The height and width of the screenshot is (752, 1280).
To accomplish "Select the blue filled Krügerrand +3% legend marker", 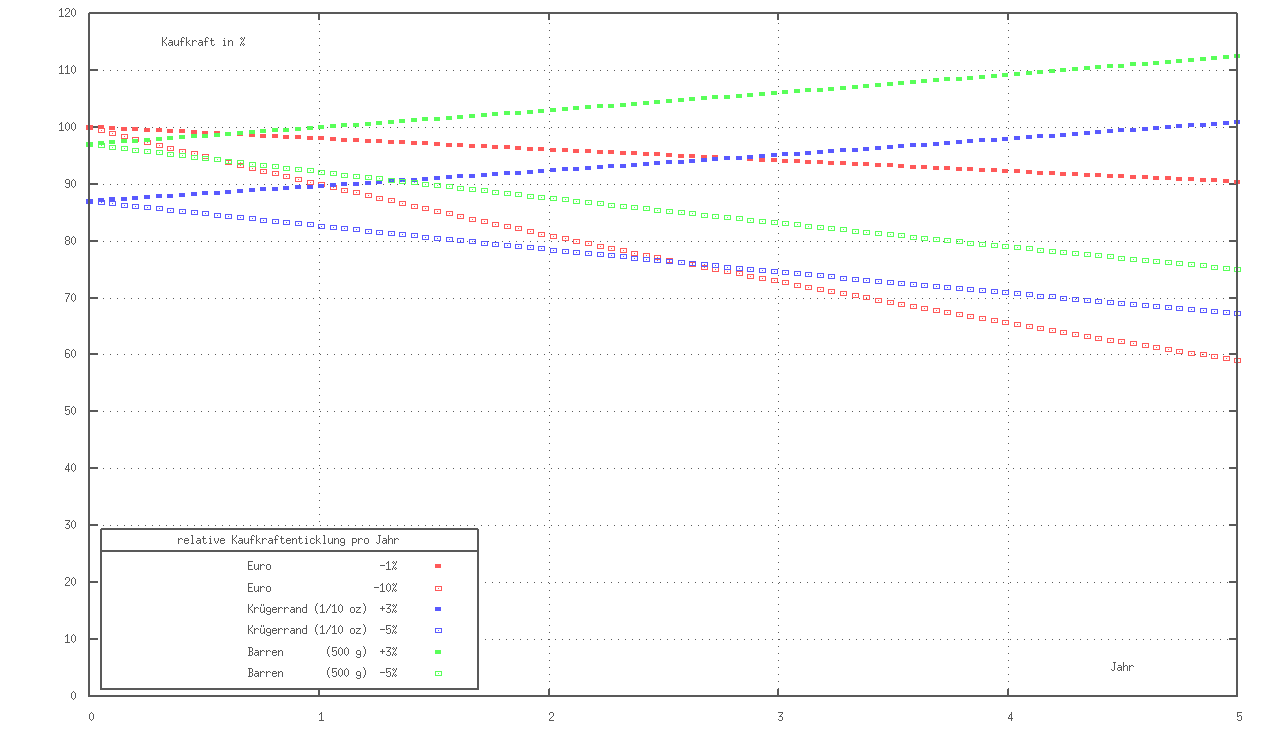I will [x=438, y=609].
